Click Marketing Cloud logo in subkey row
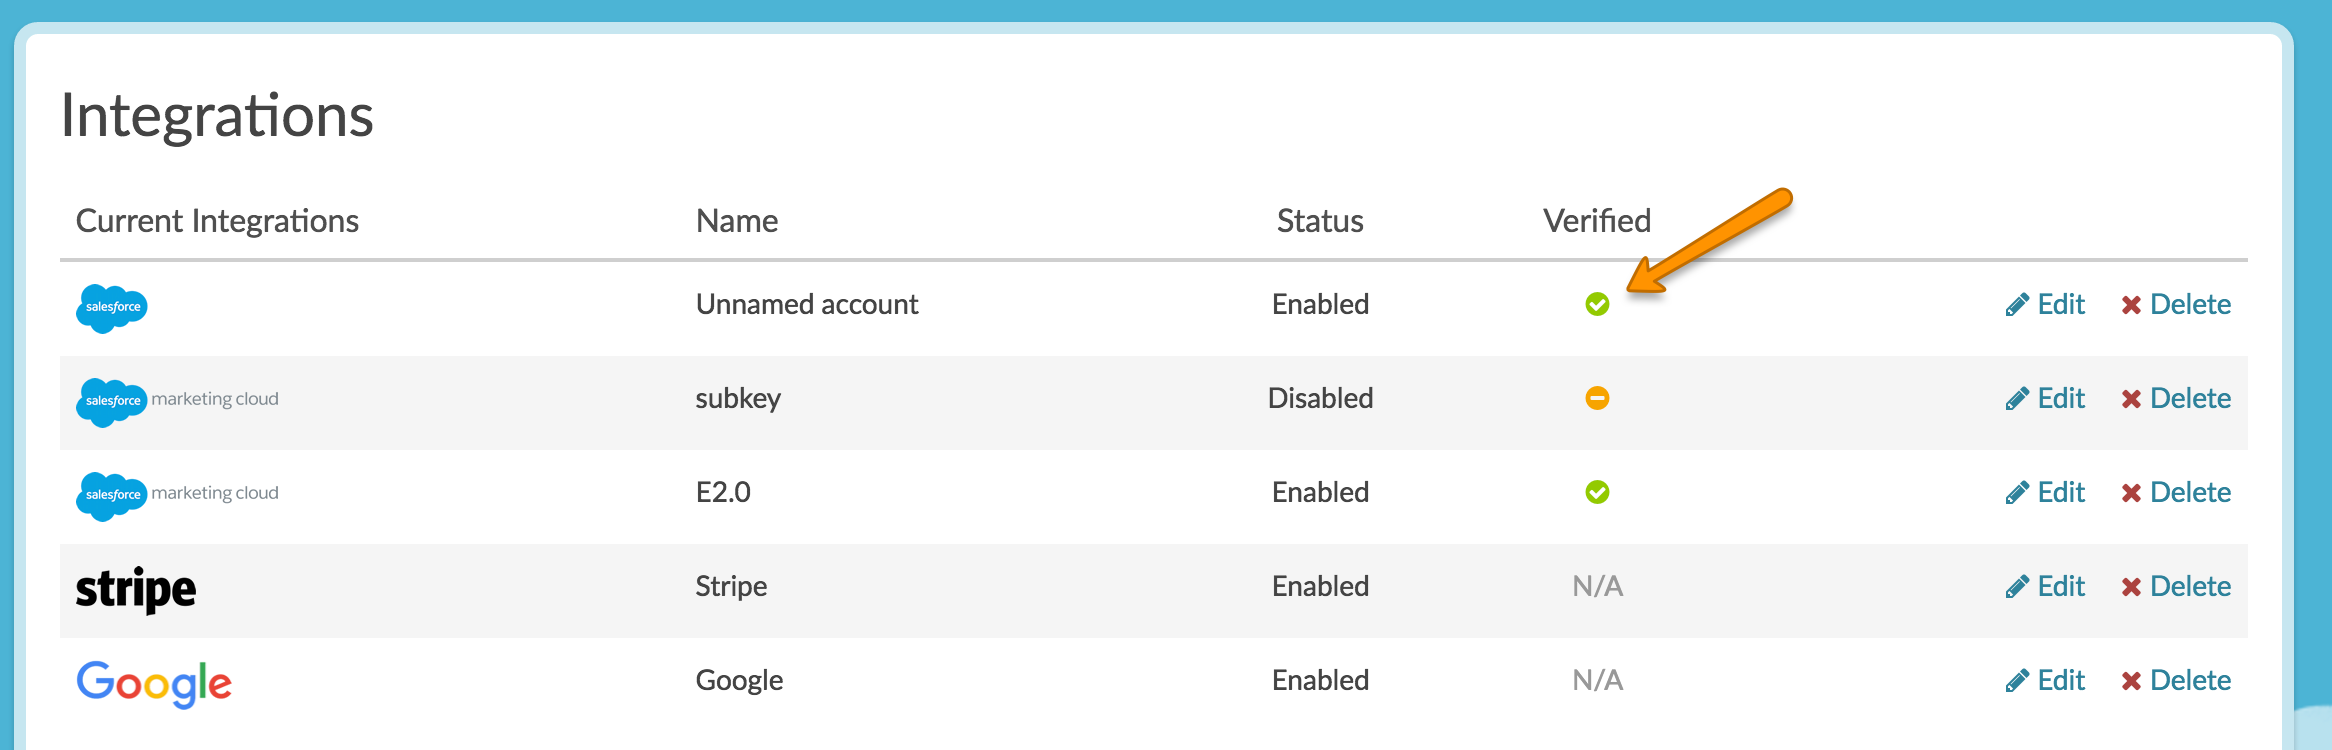 click(178, 400)
